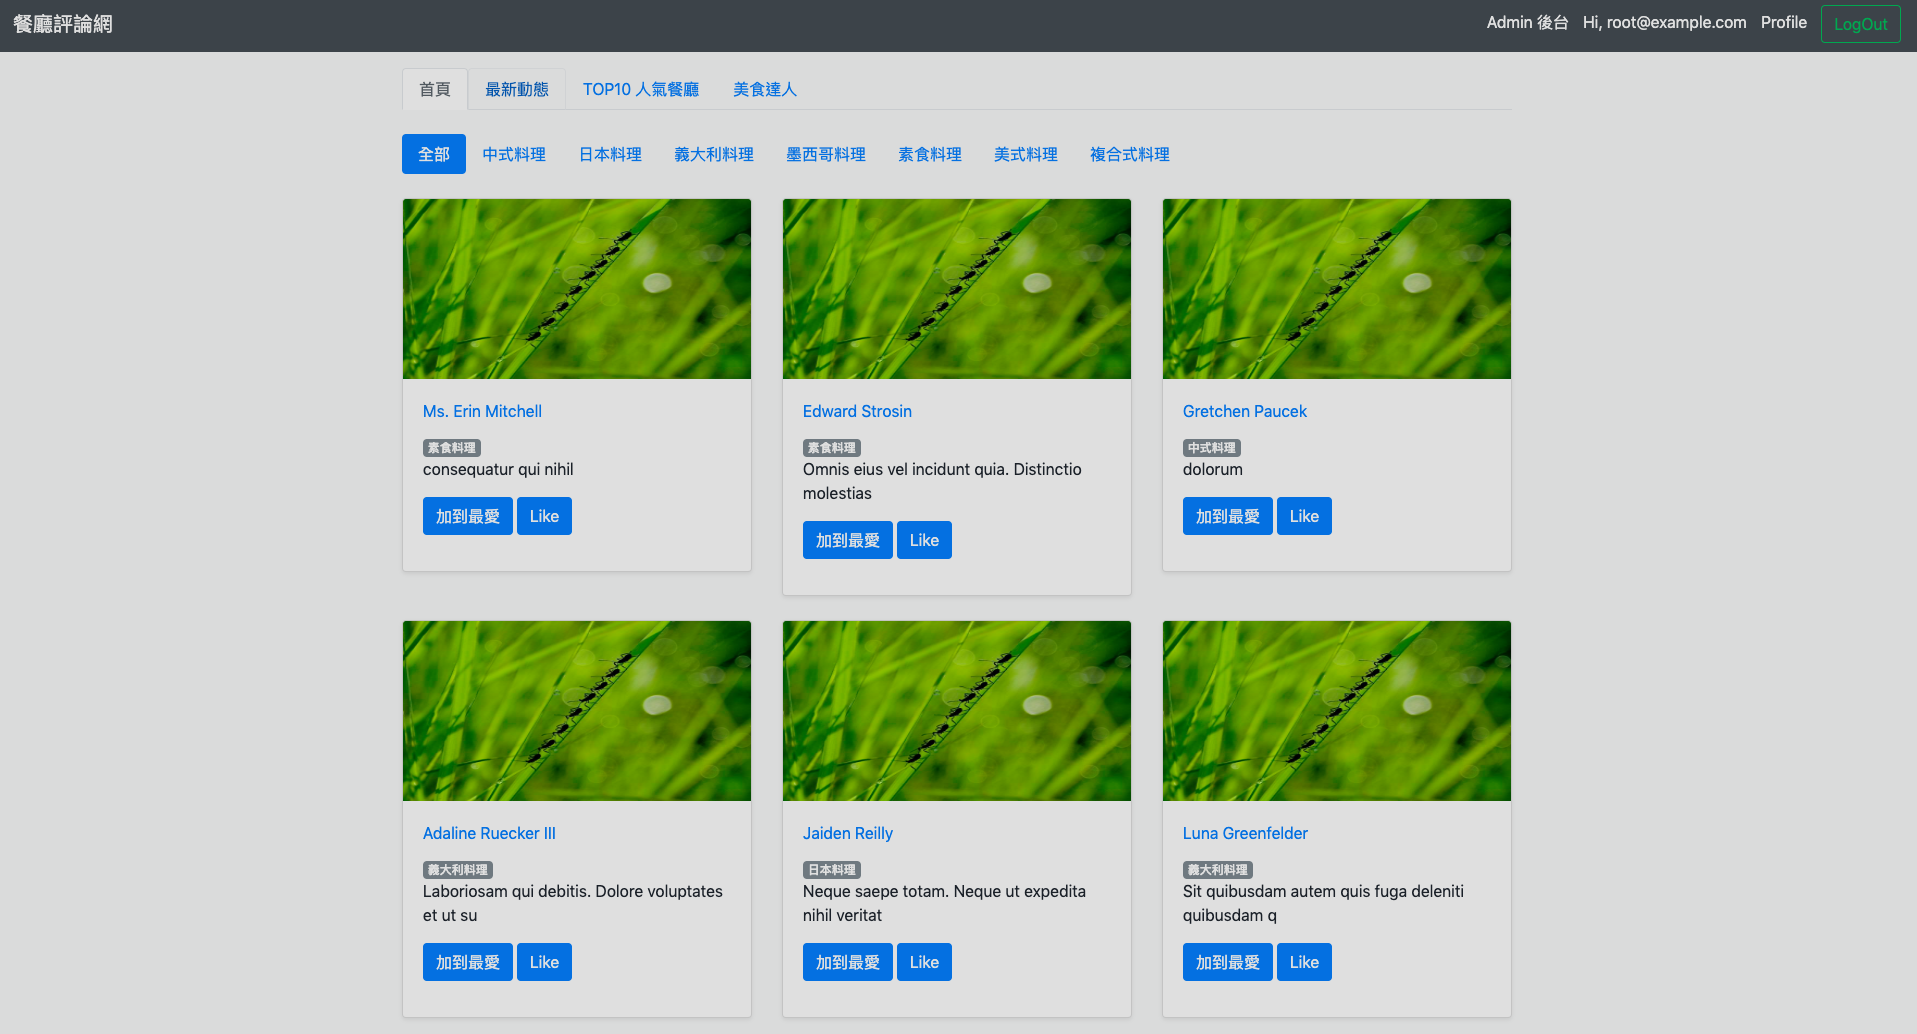Select the 全部 category filter

[434, 154]
